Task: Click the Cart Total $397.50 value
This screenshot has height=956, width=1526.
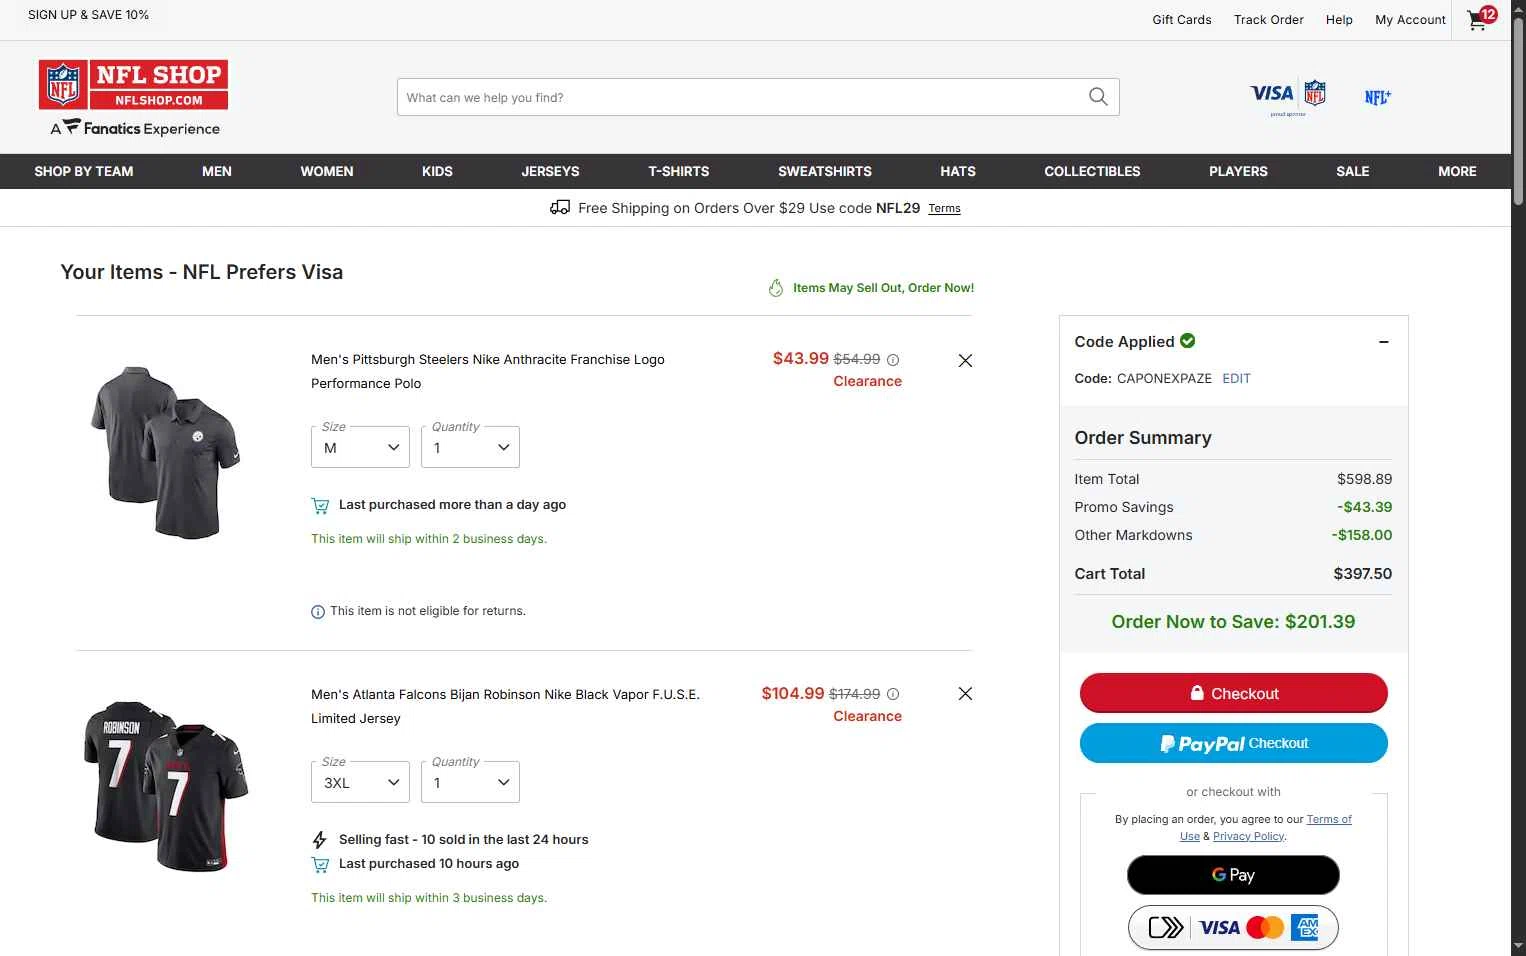Action: (x=1362, y=574)
